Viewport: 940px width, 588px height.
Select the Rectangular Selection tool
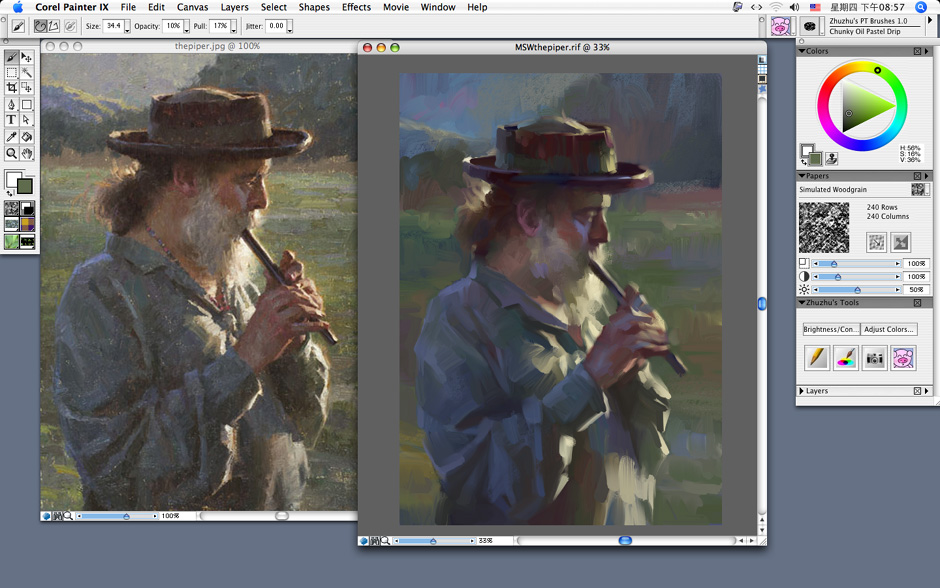pyautogui.click(x=11, y=73)
